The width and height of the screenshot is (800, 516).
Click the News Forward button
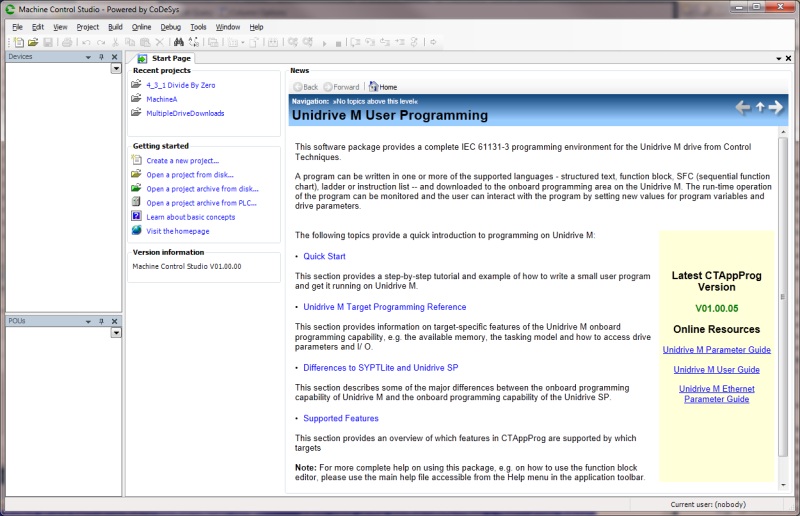[x=341, y=87]
